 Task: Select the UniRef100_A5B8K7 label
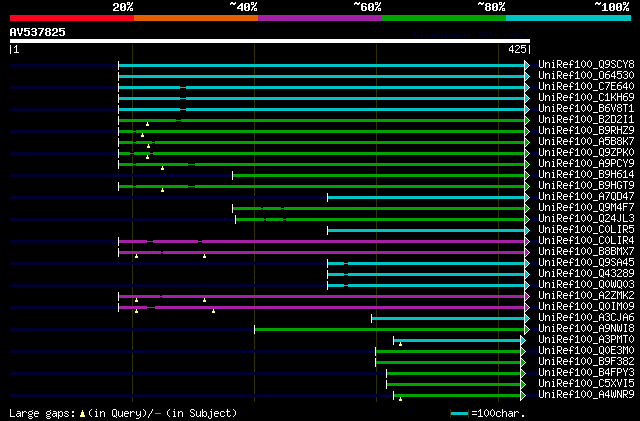pyautogui.click(x=586, y=141)
